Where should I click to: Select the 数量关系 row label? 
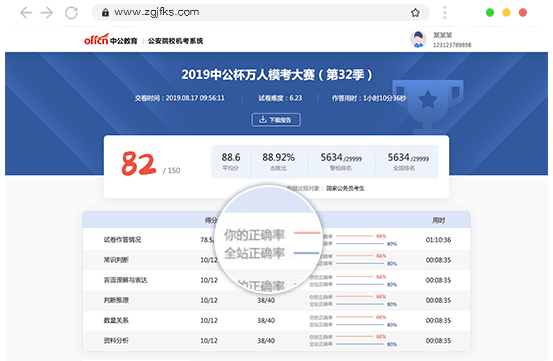point(116,320)
